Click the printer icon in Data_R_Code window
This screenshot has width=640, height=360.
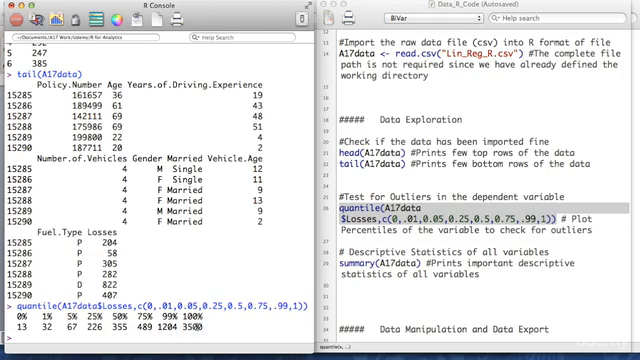click(x=348, y=18)
